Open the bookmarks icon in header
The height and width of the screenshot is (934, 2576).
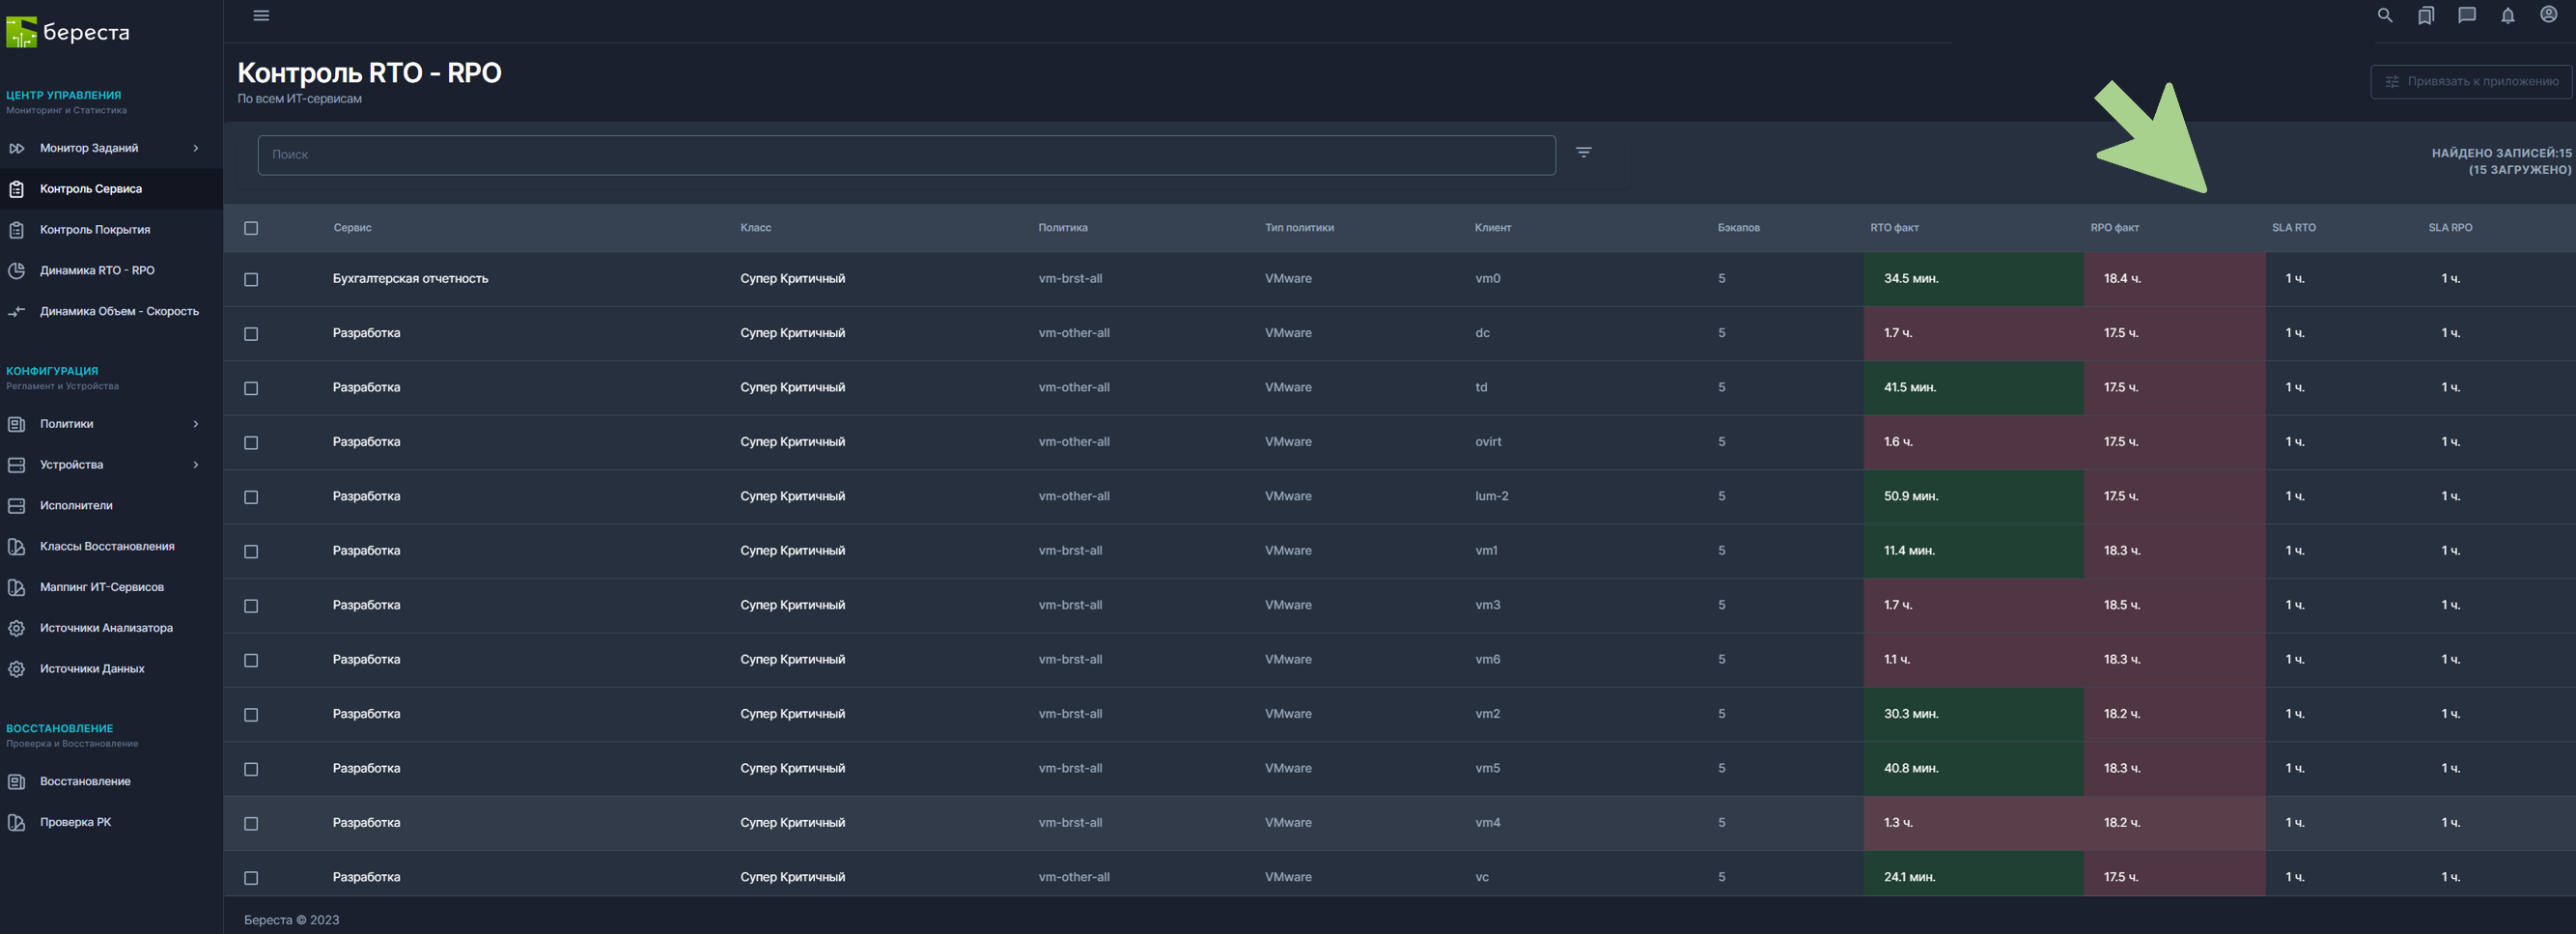2425,16
